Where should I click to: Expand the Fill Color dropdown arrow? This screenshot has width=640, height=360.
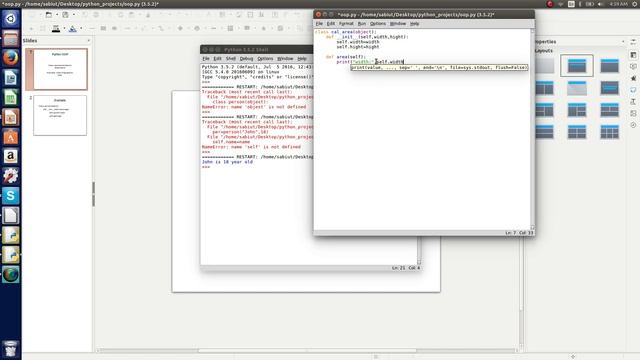[x=81, y=29]
